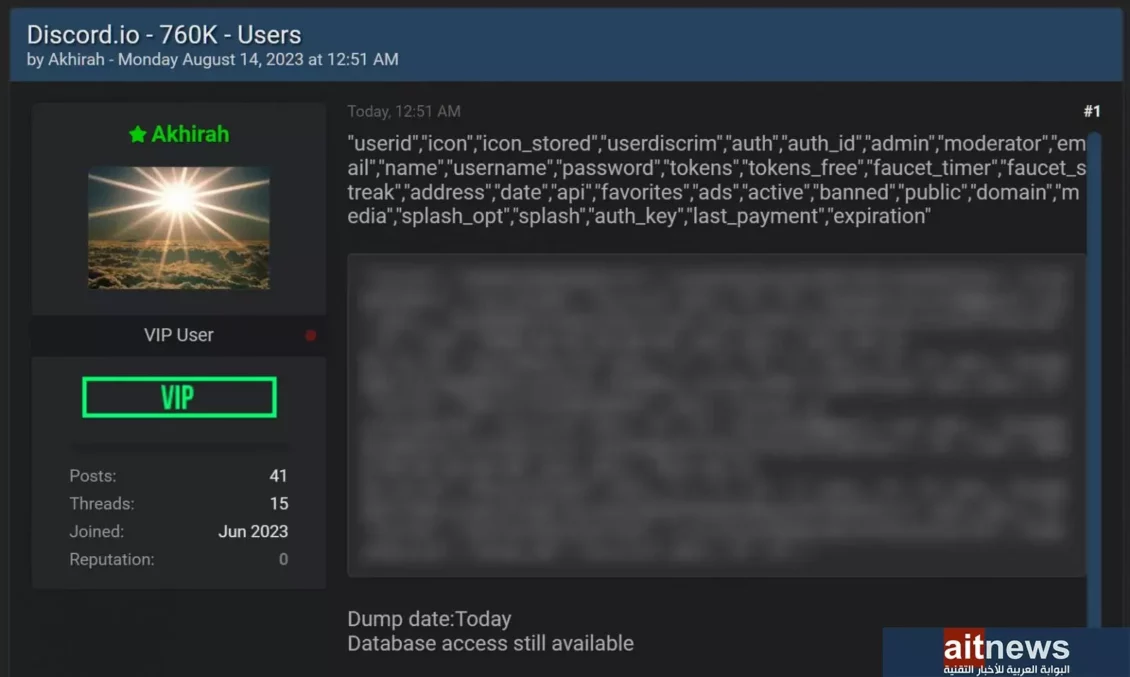Screen dimensions: 1130x677
Task: Click the green star beside Akhirah
Action: pyautogui.click(x=138, y=134)
